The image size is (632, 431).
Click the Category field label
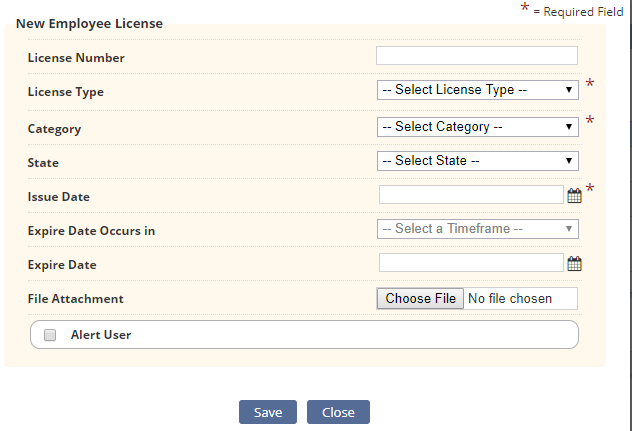[54, 129]
